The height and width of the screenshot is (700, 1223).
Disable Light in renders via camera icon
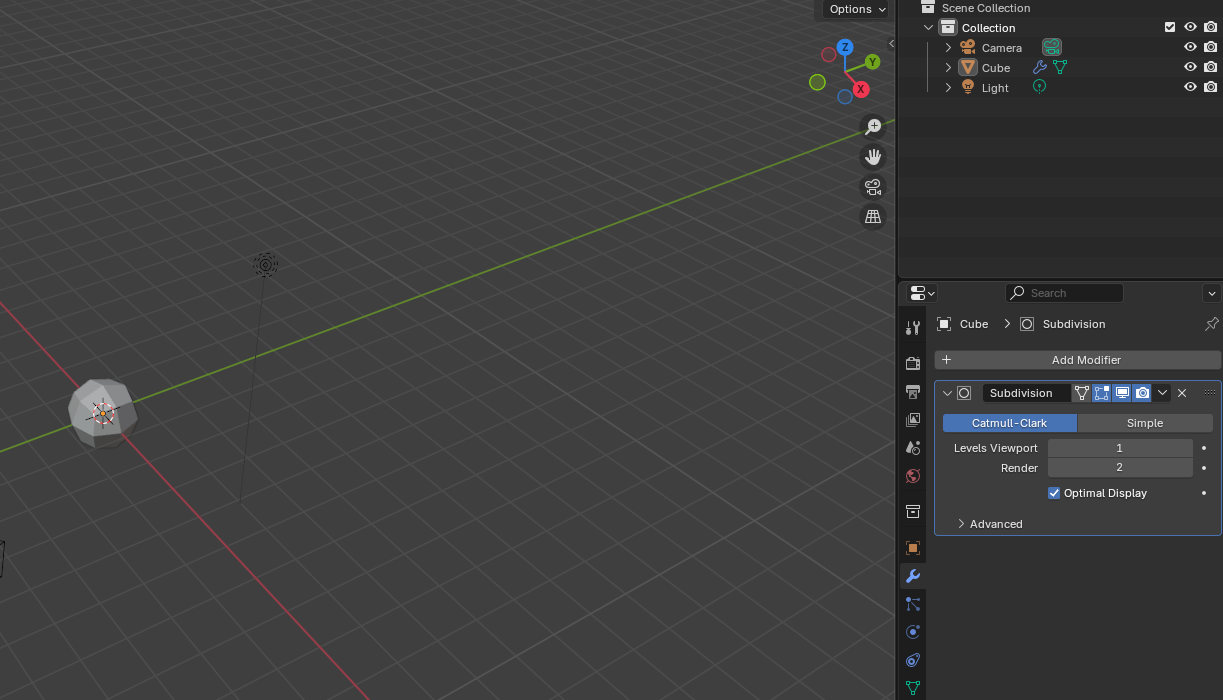tap(1210, 87)
